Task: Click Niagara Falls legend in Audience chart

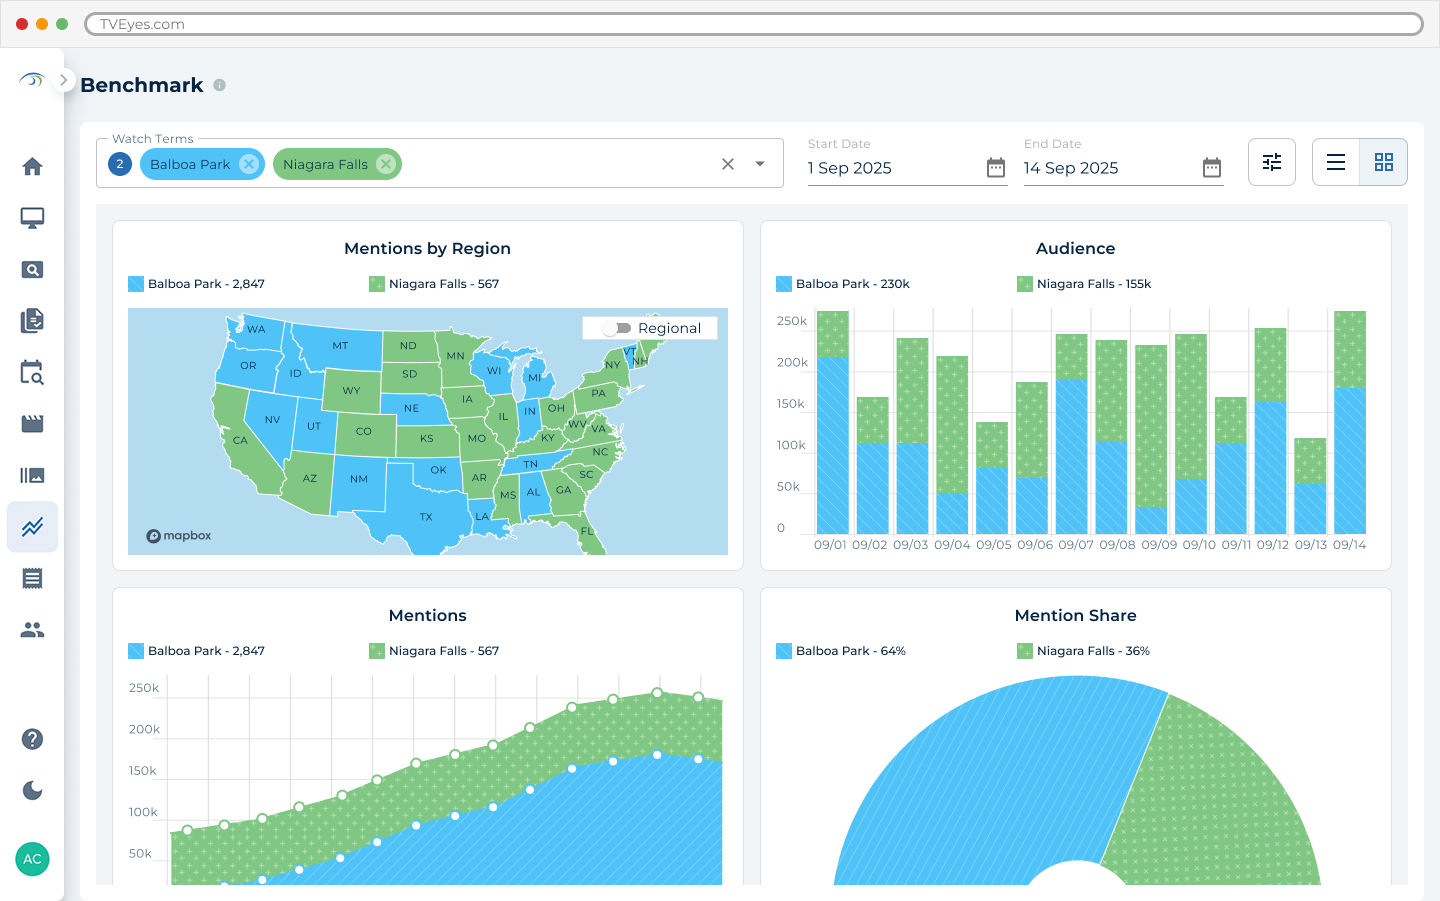Action: [x=1084, y=284]
